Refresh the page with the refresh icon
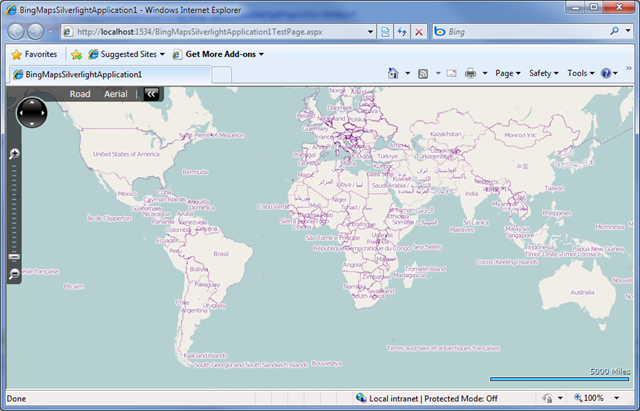The image size is (640, 411). [x=402, y=31]
